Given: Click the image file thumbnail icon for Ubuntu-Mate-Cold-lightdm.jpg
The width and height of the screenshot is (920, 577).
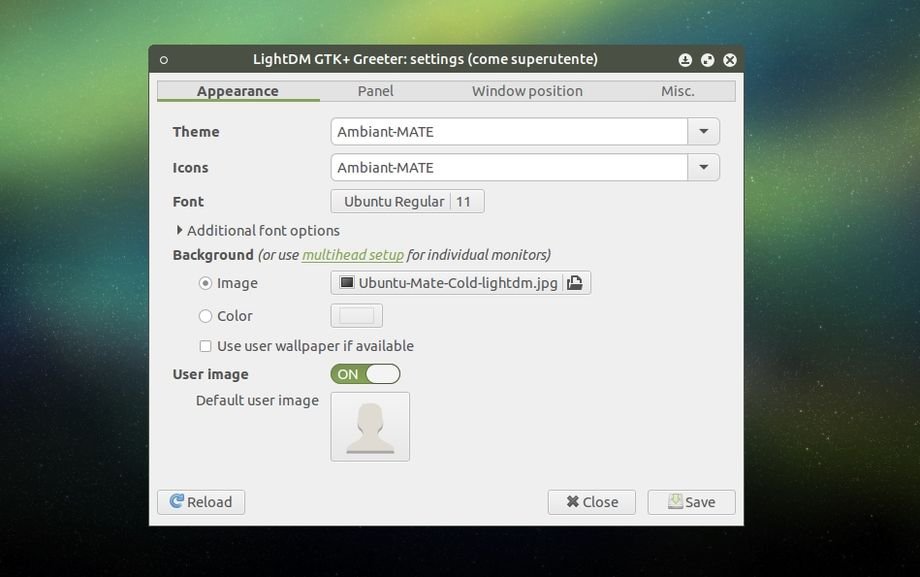Looking at the screenshot, I should tap(347, 283).
